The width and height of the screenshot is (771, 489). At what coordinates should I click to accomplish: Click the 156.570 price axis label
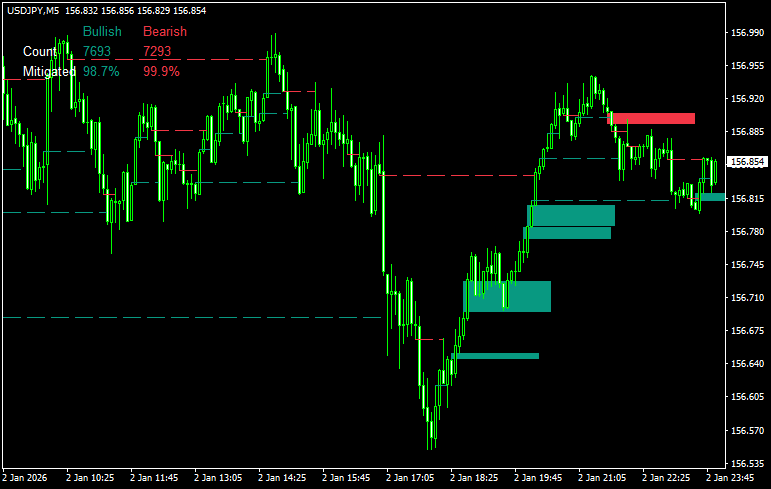748,431
